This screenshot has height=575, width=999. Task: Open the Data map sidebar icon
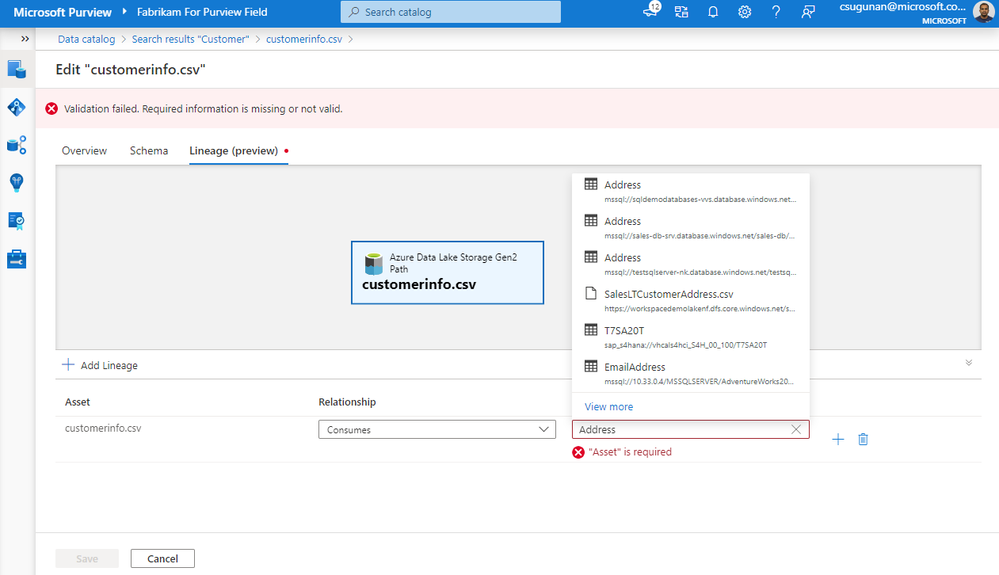[17, 107]
